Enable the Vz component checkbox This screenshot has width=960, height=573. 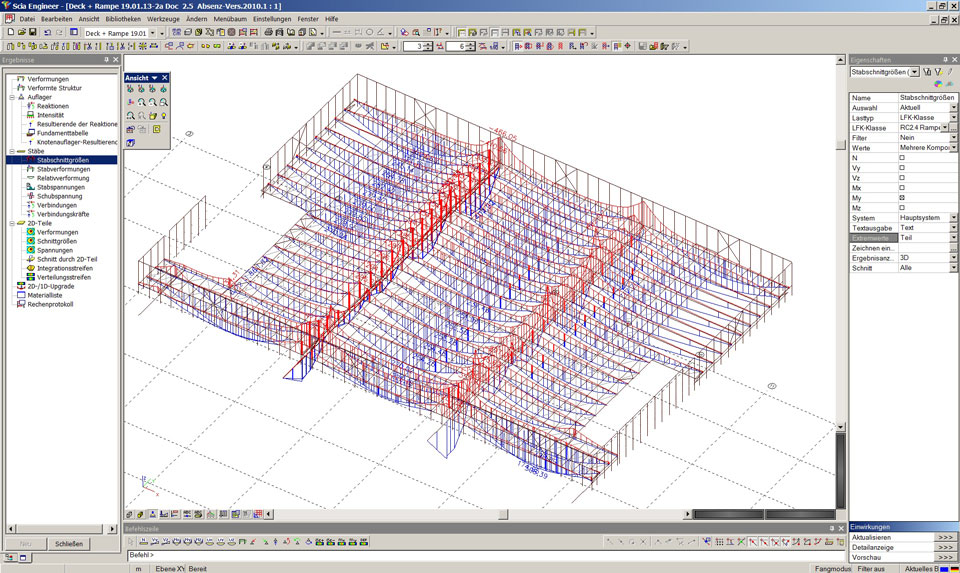(902, 178)
